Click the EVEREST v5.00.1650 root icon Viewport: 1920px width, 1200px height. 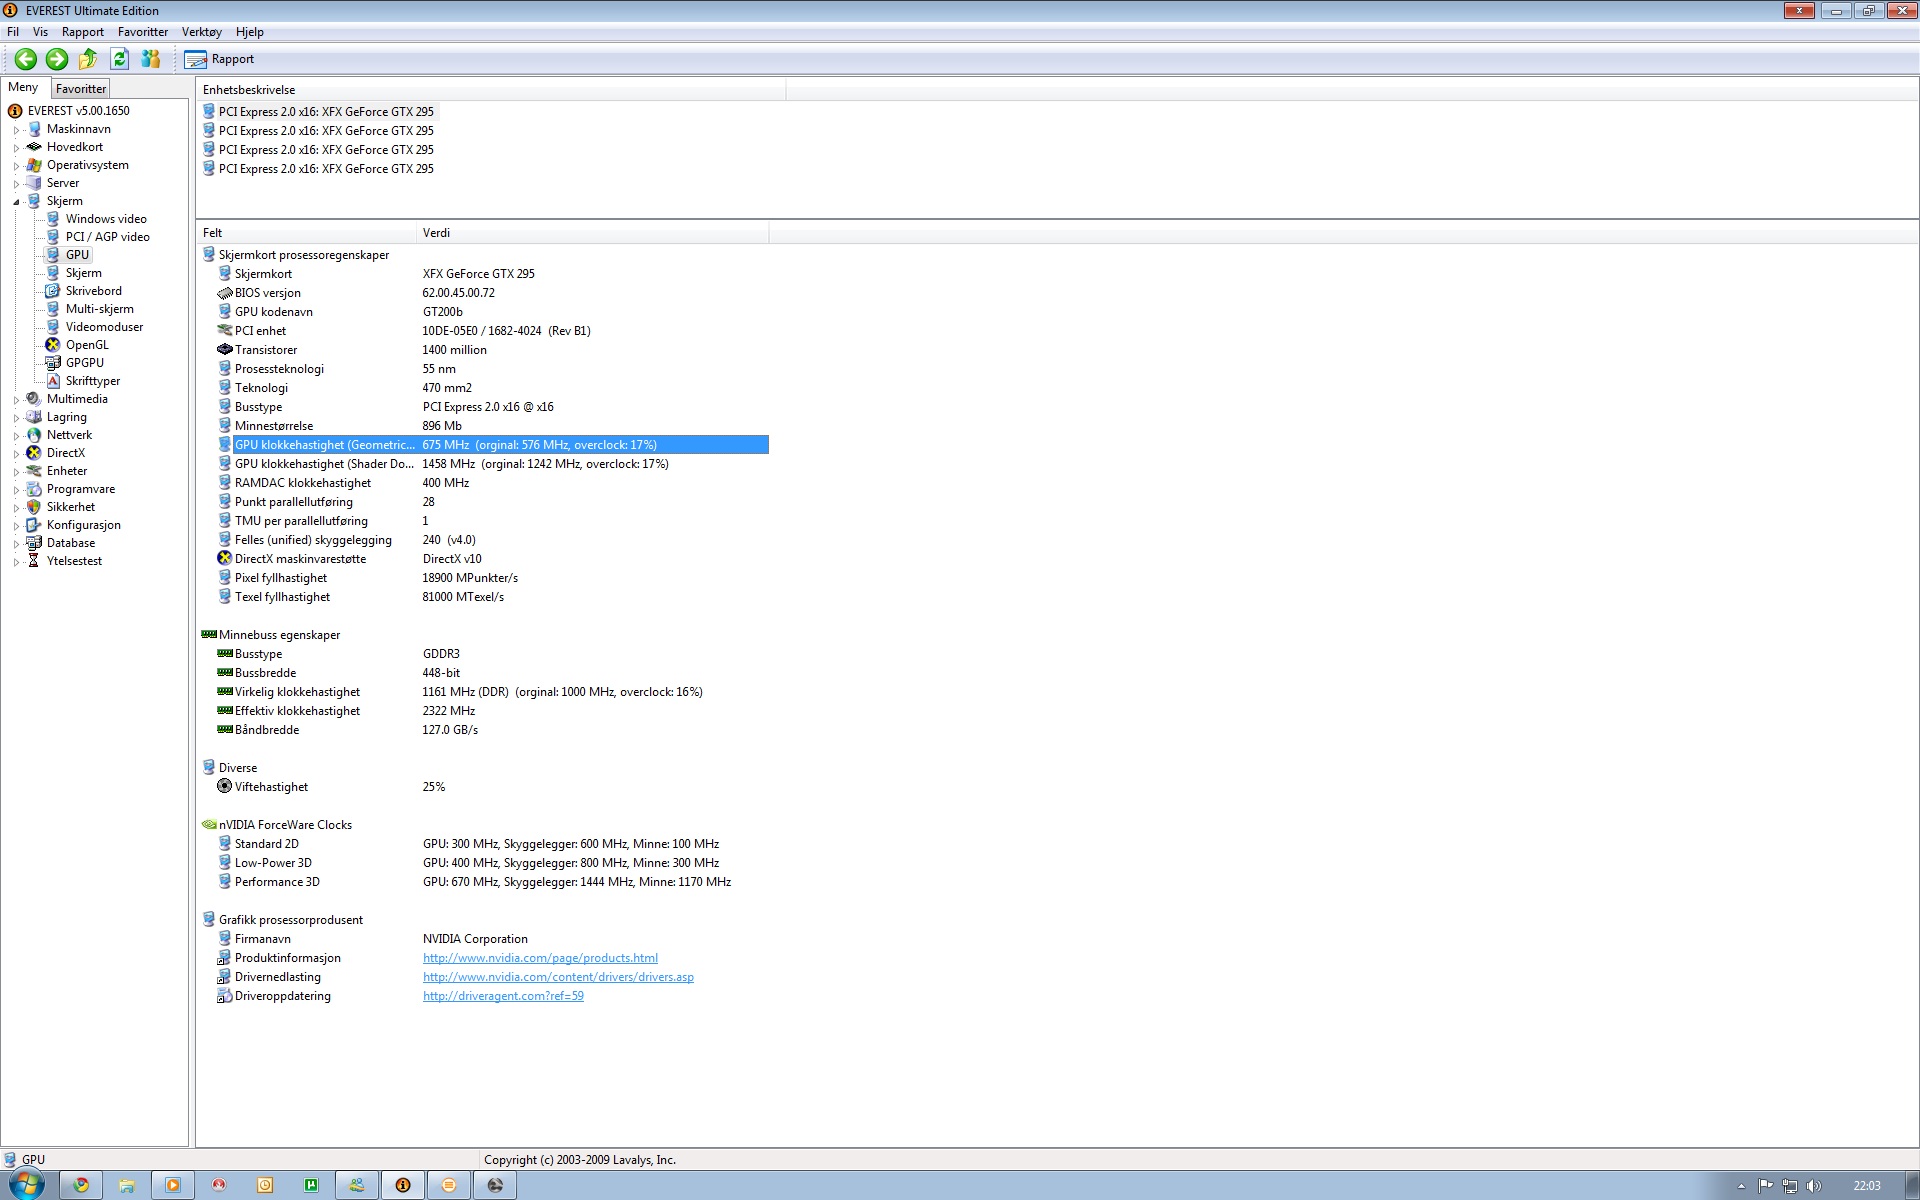coord(15,111)
